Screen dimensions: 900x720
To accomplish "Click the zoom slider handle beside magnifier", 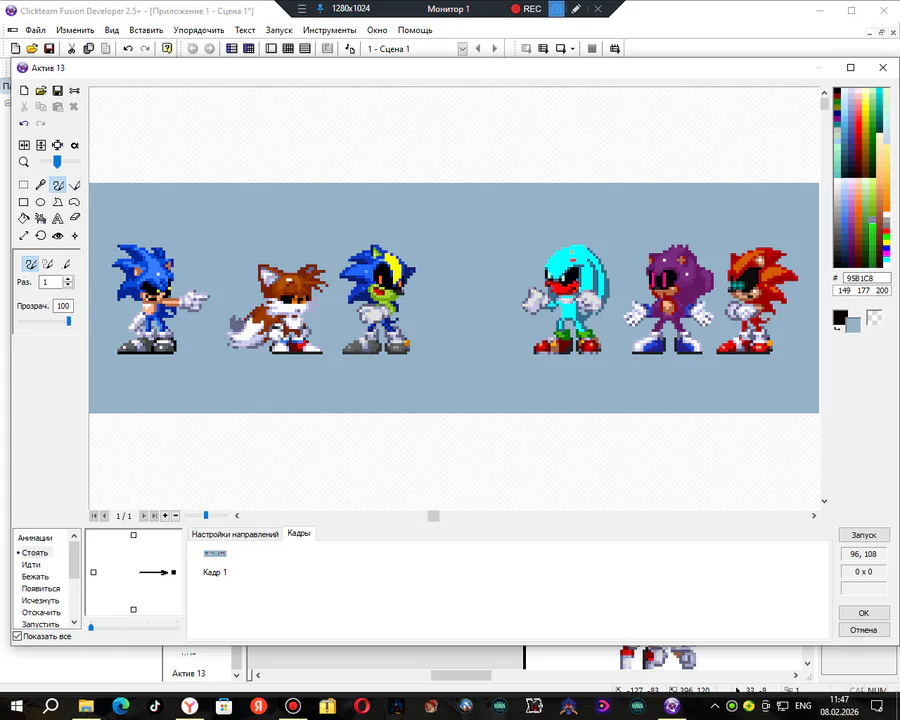I will tap(57, 162).
